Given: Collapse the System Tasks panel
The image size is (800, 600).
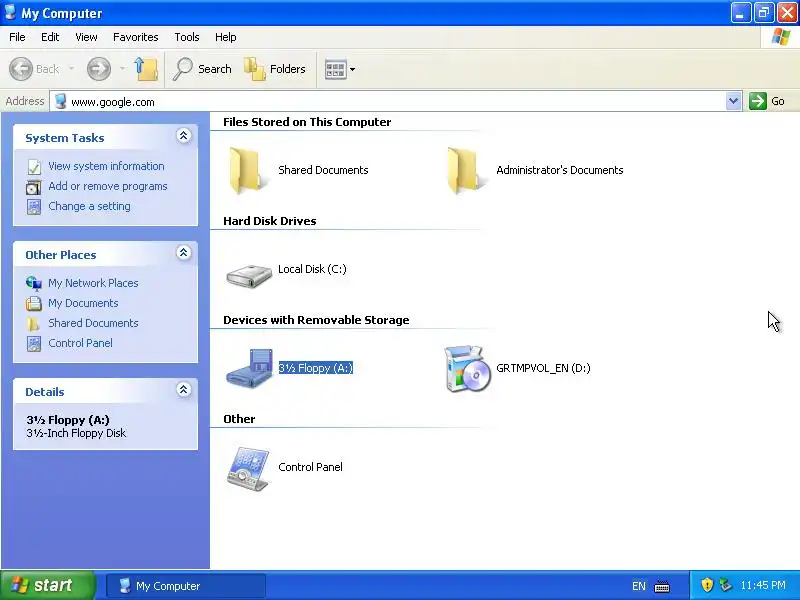Looking at the screenshot, I should [184, 136].
